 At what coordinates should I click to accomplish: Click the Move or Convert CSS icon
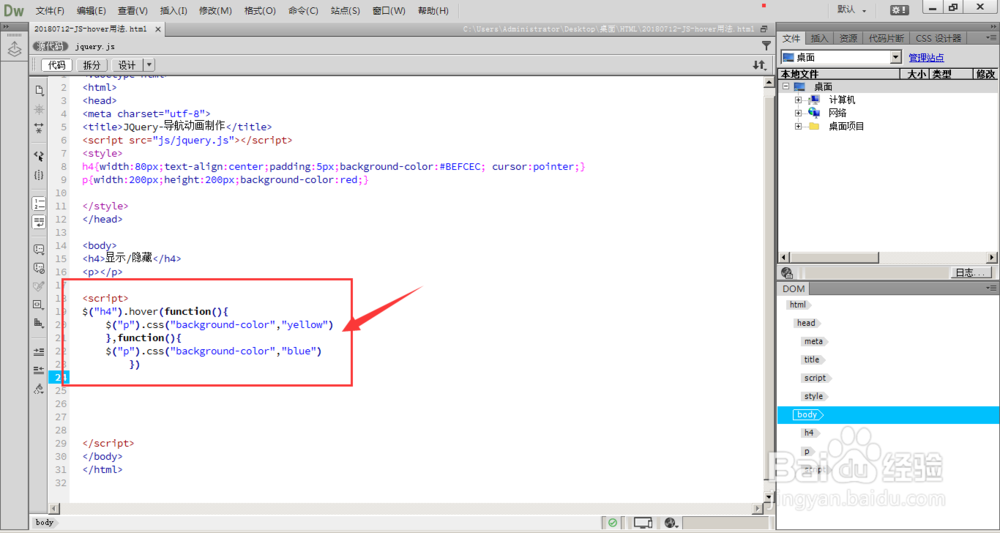(39, 323)
